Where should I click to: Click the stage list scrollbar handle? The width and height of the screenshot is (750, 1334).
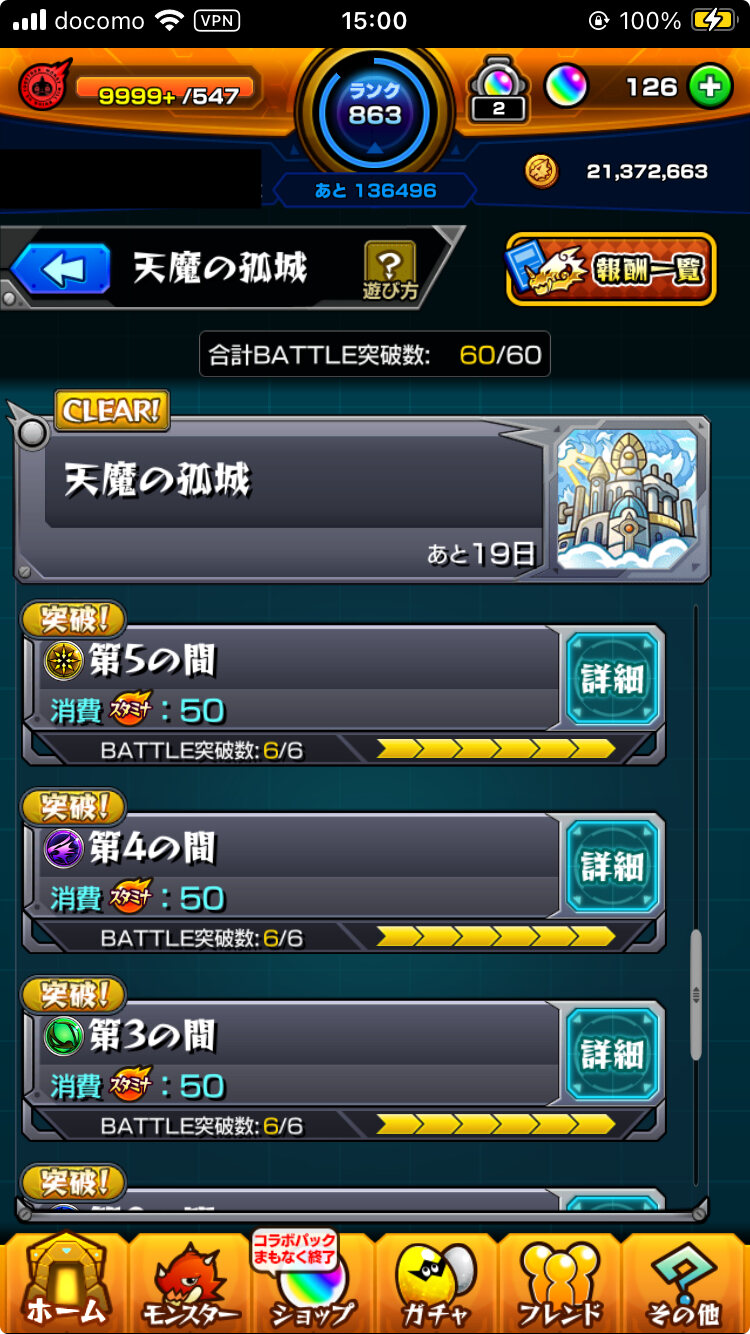pos(697,995)
